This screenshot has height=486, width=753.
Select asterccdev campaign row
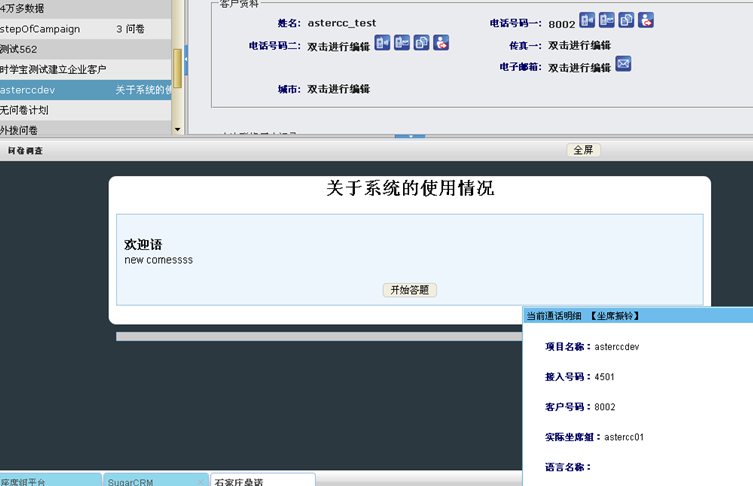tap(85, 90)
